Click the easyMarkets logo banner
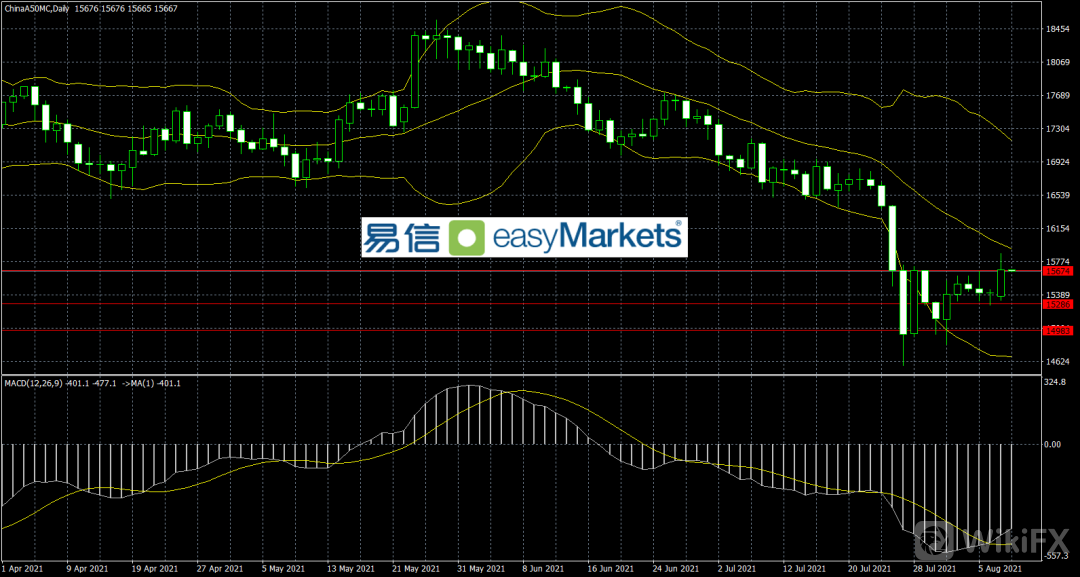 (524, 237)
